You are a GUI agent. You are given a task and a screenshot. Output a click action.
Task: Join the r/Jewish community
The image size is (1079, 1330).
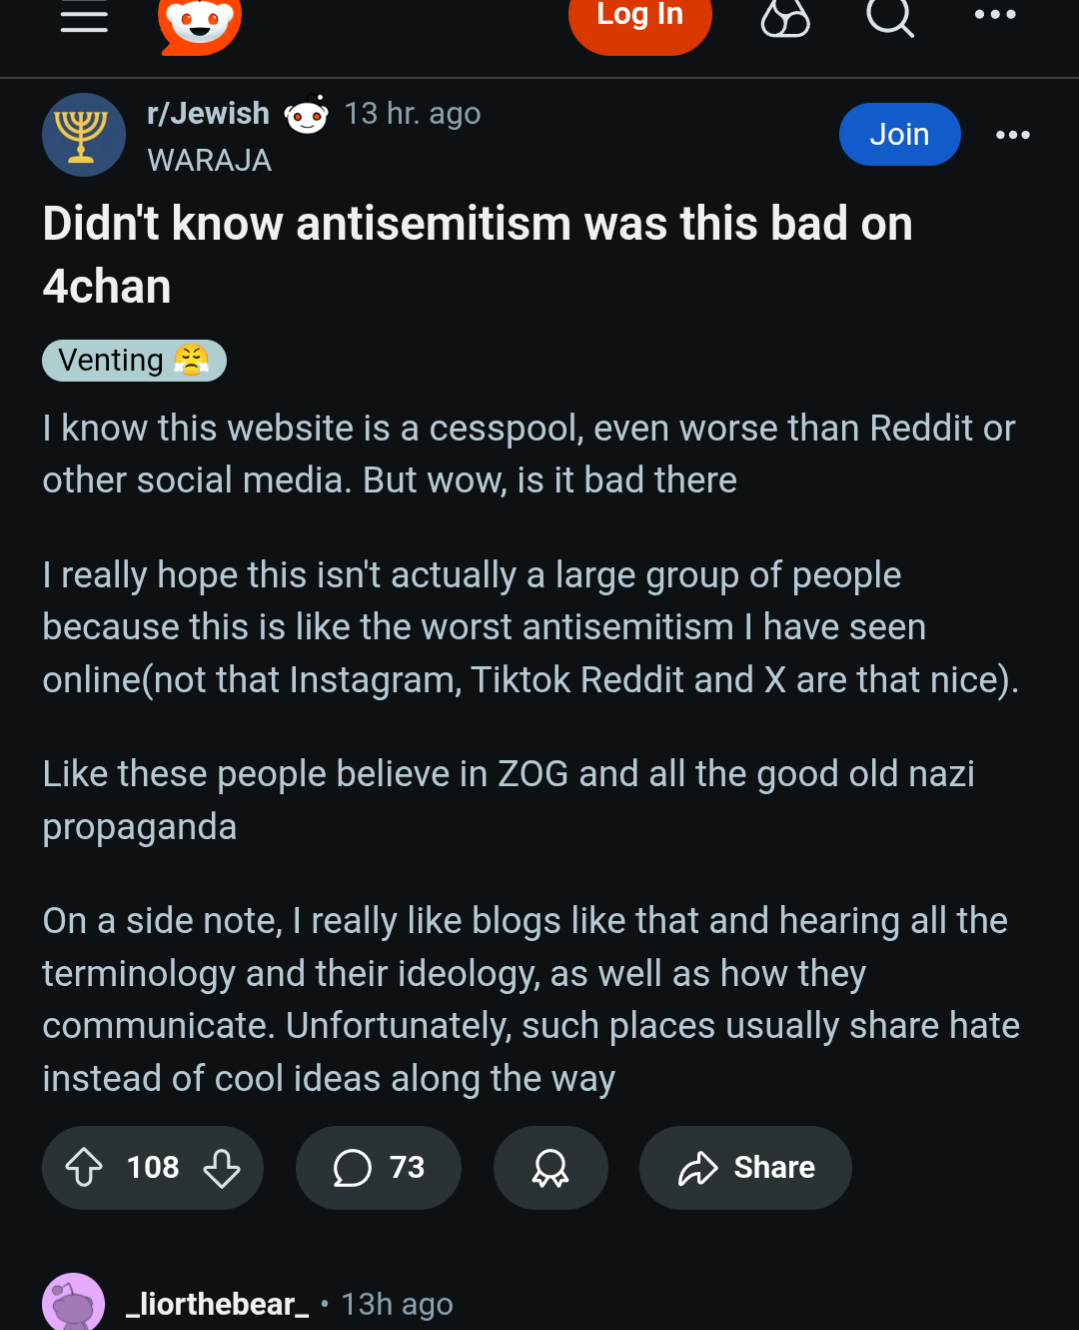(899, 135)
